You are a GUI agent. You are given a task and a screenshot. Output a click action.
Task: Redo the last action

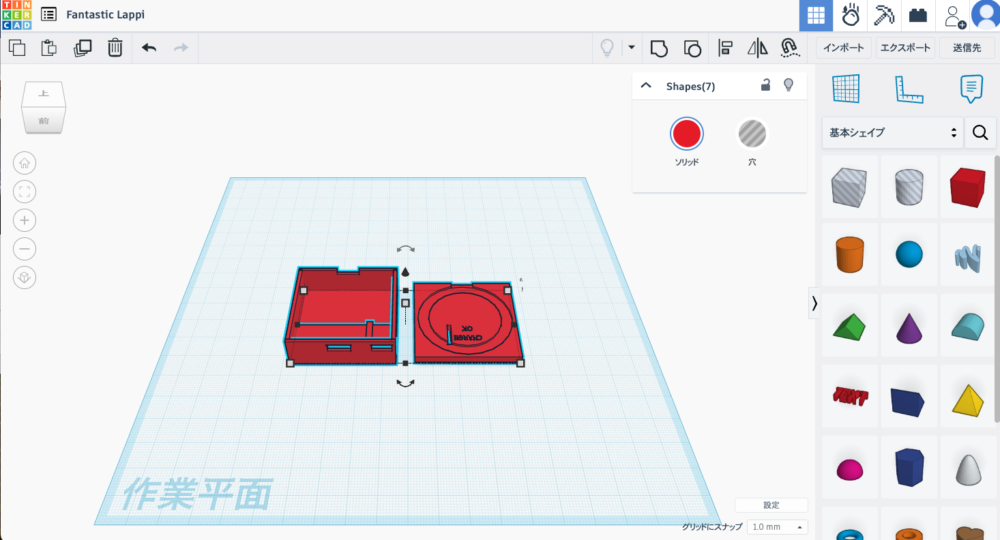[181, 48]
